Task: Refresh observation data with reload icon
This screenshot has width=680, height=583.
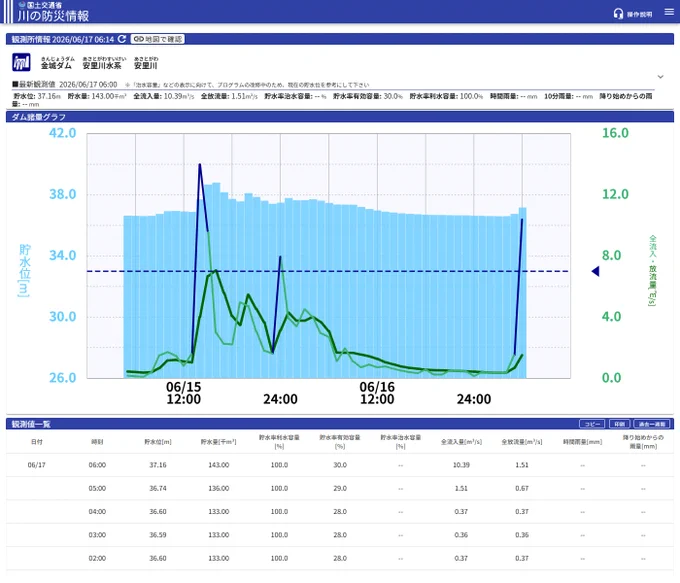Action: point(122,39)
